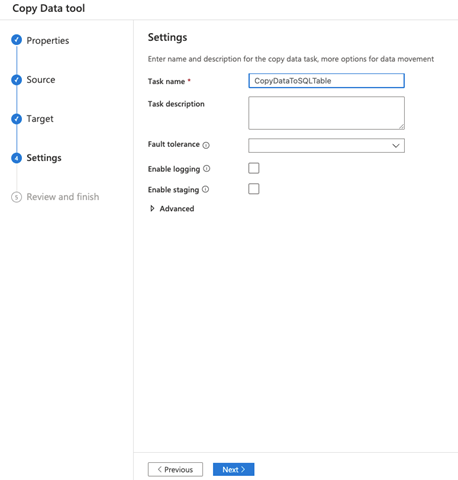Viewport: 458px width, 480px height.
Task: Click the Enable logging info icon
Action: pos(207,169)
